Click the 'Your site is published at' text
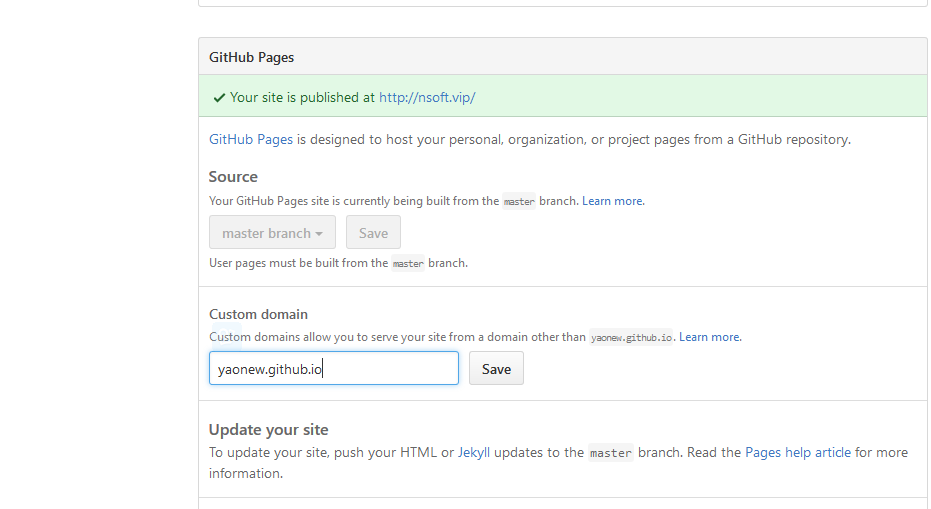 tap(302, 98)
